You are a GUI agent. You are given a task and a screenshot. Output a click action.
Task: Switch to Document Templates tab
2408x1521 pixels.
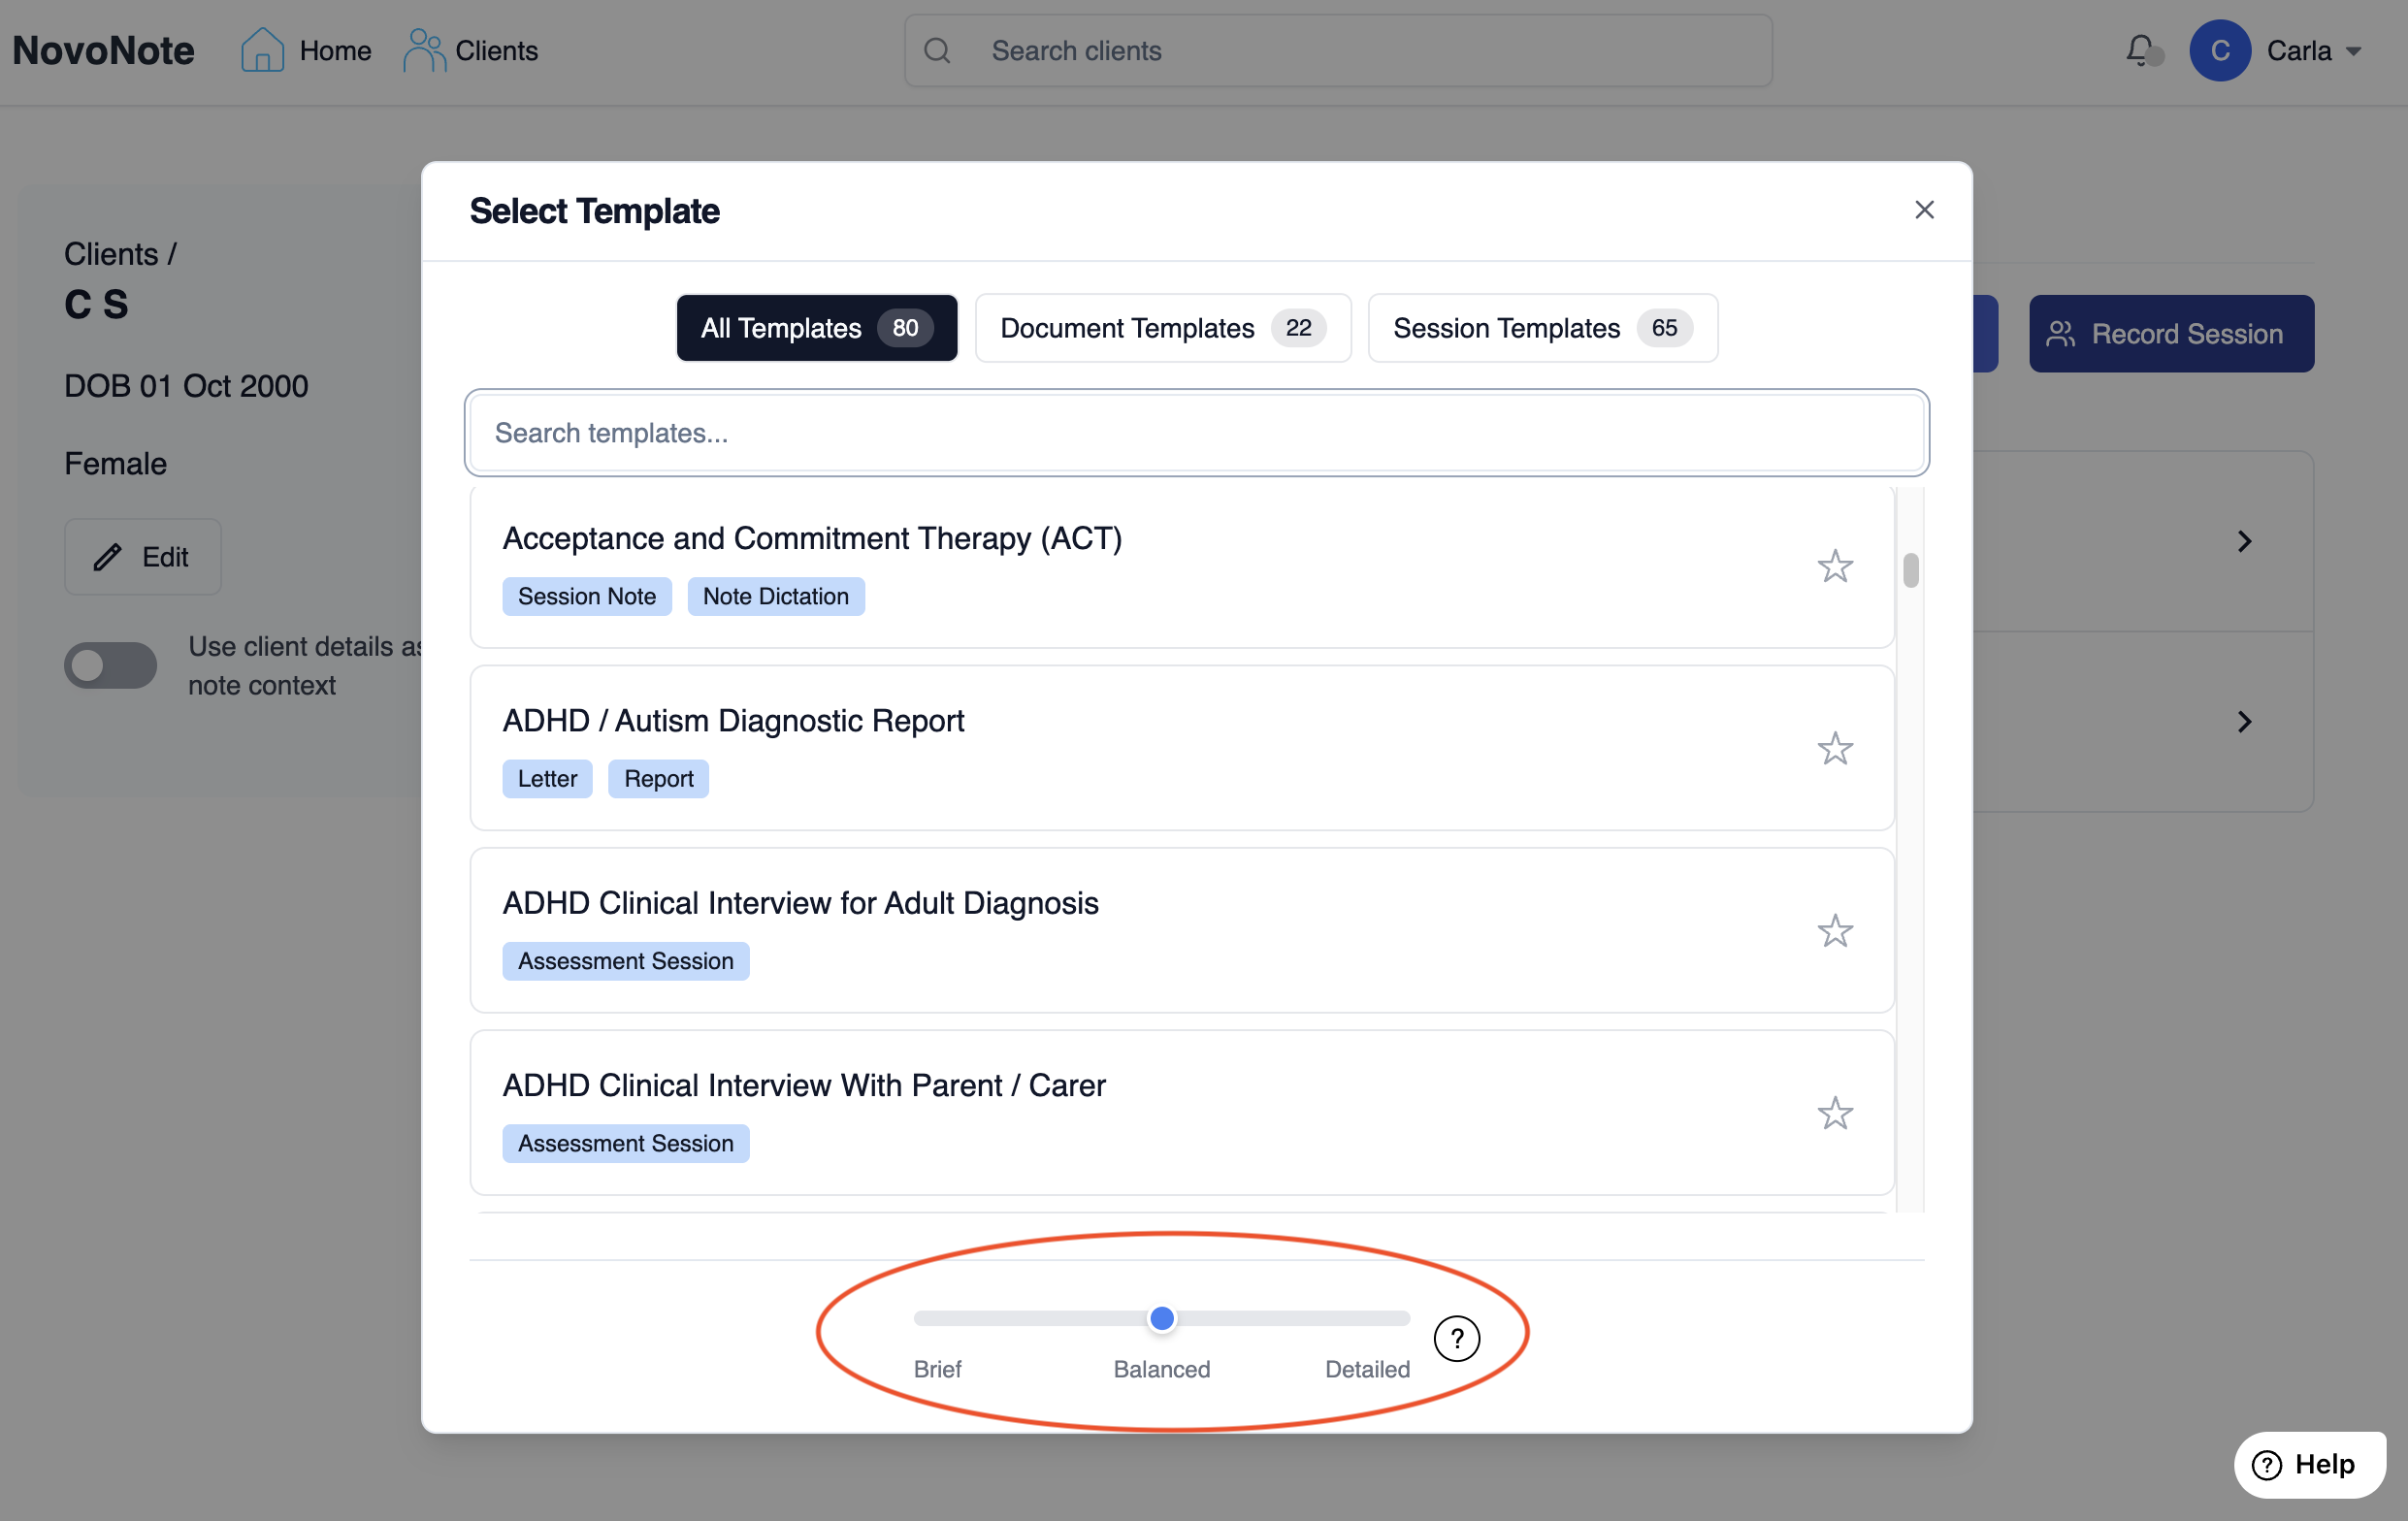click(x=1162, y=328)
